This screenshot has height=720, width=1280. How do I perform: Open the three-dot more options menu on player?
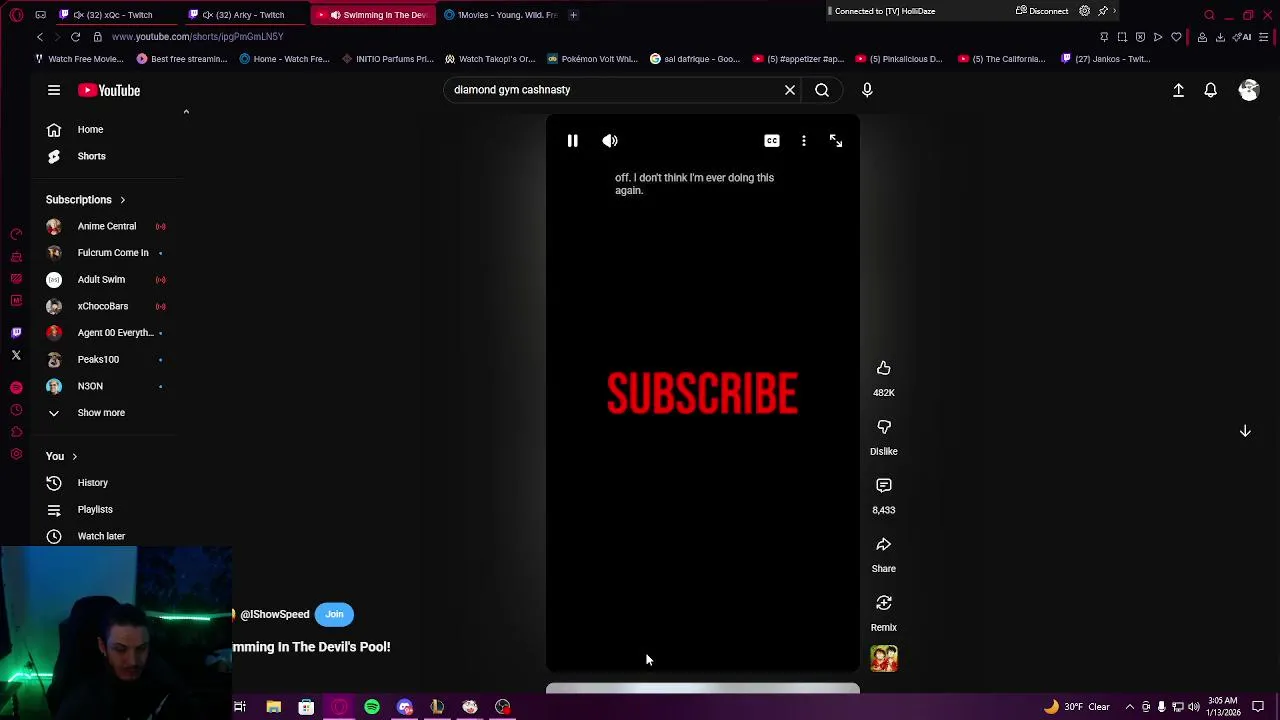pos(804,141)
